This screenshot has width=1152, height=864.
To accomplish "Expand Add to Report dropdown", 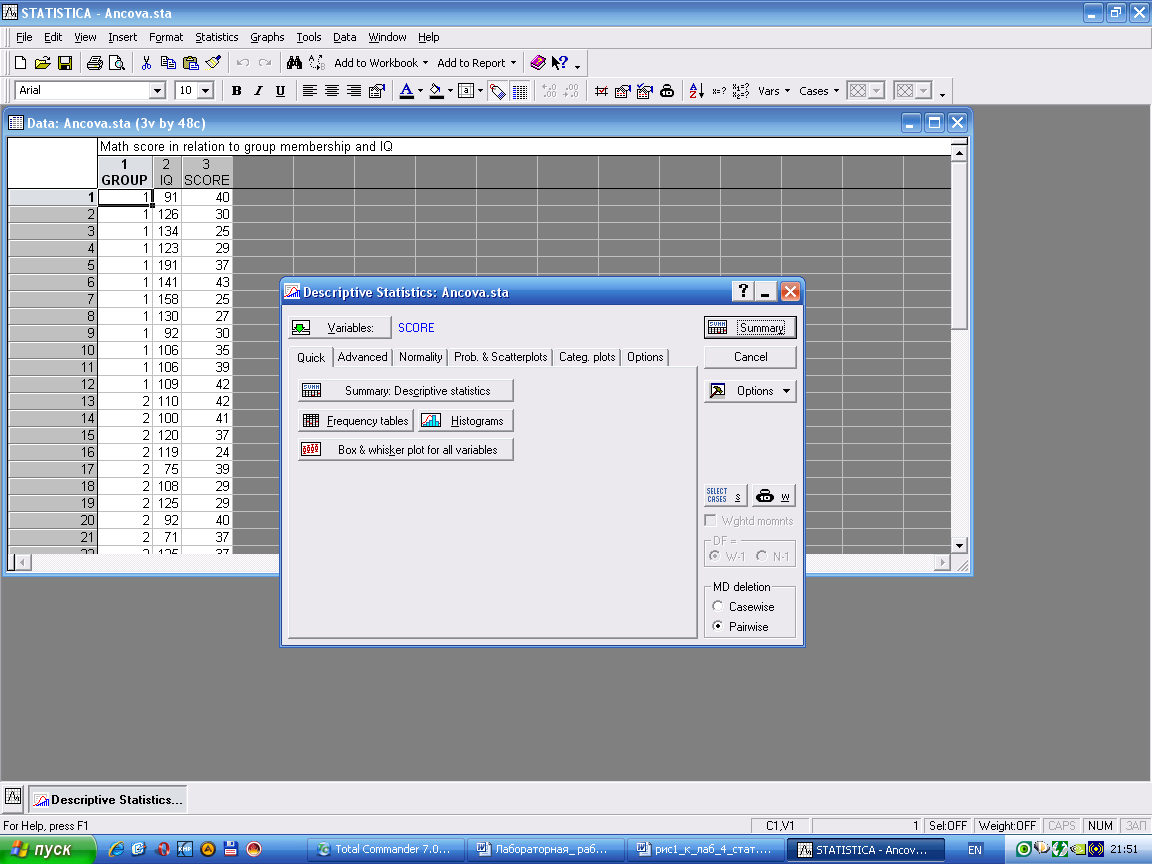I will 513,63.
